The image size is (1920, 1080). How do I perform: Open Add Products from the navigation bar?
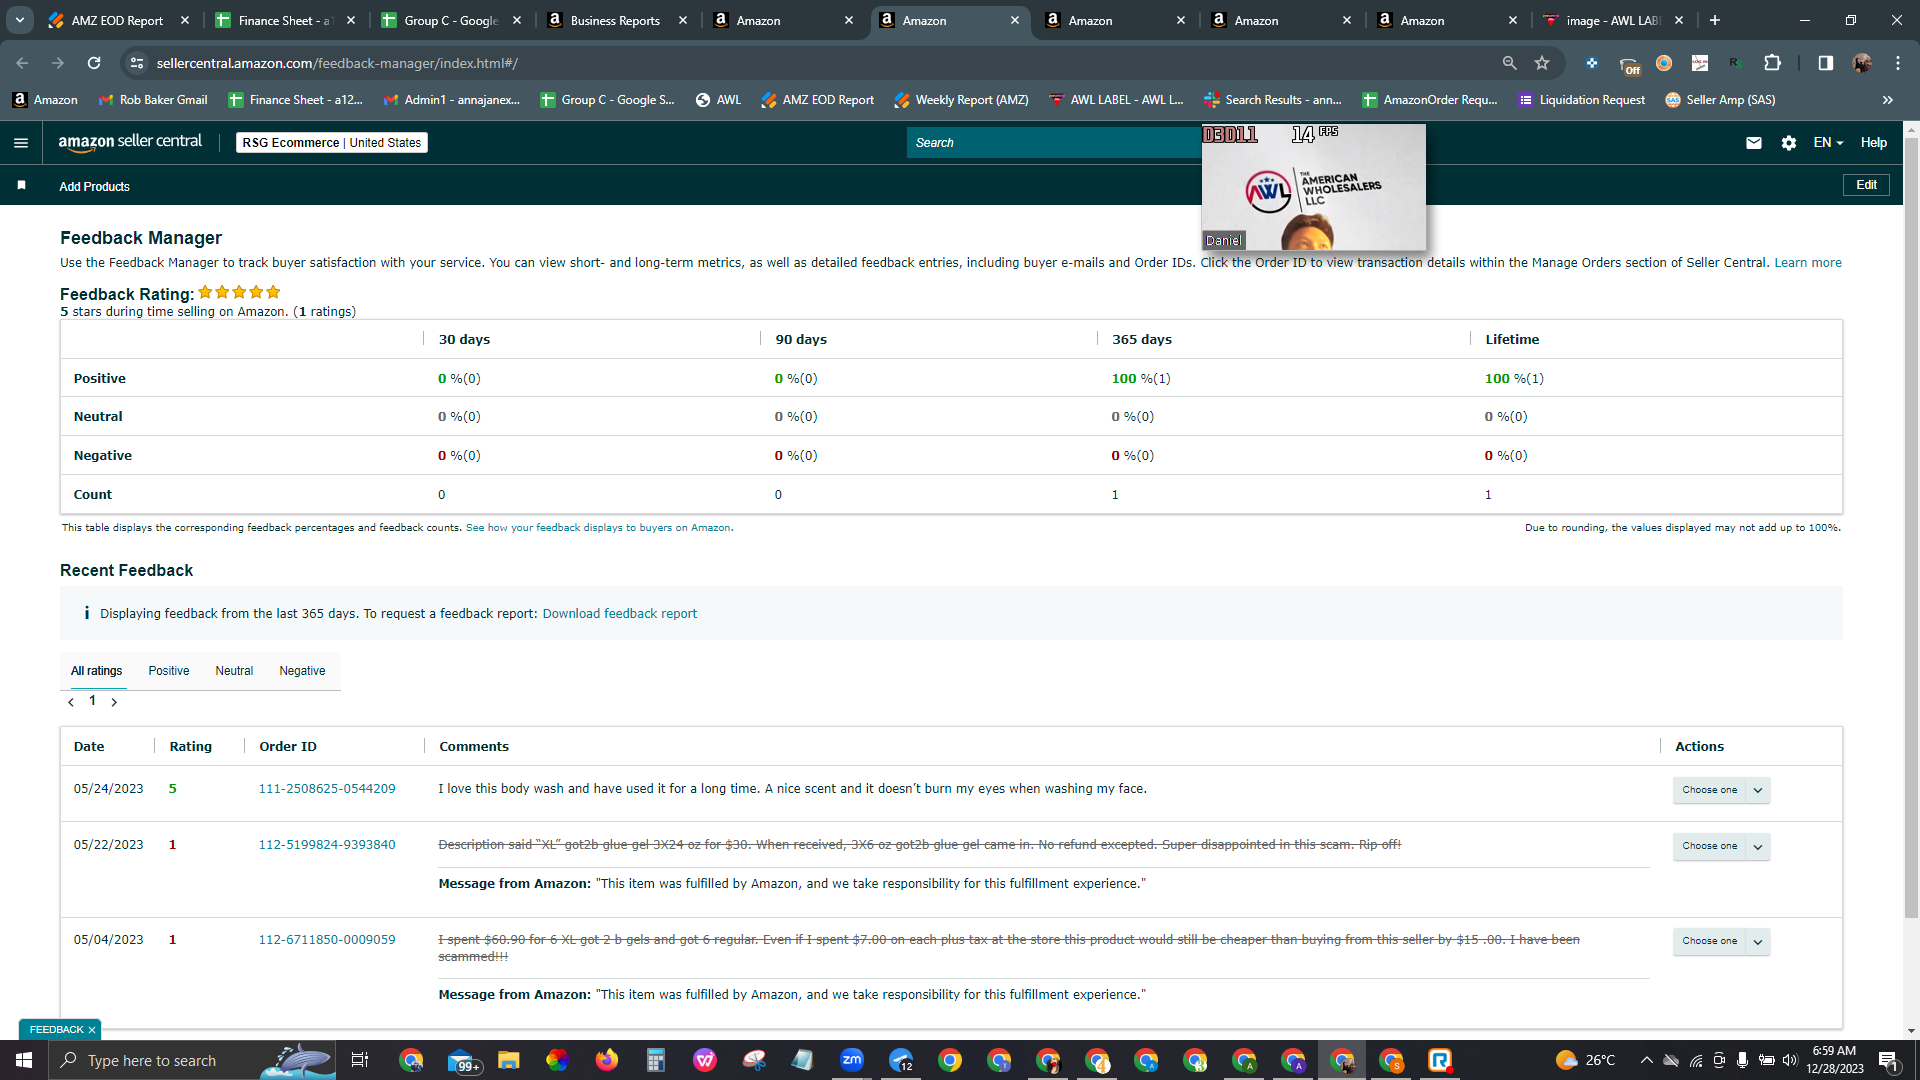(x=94, y=187)
